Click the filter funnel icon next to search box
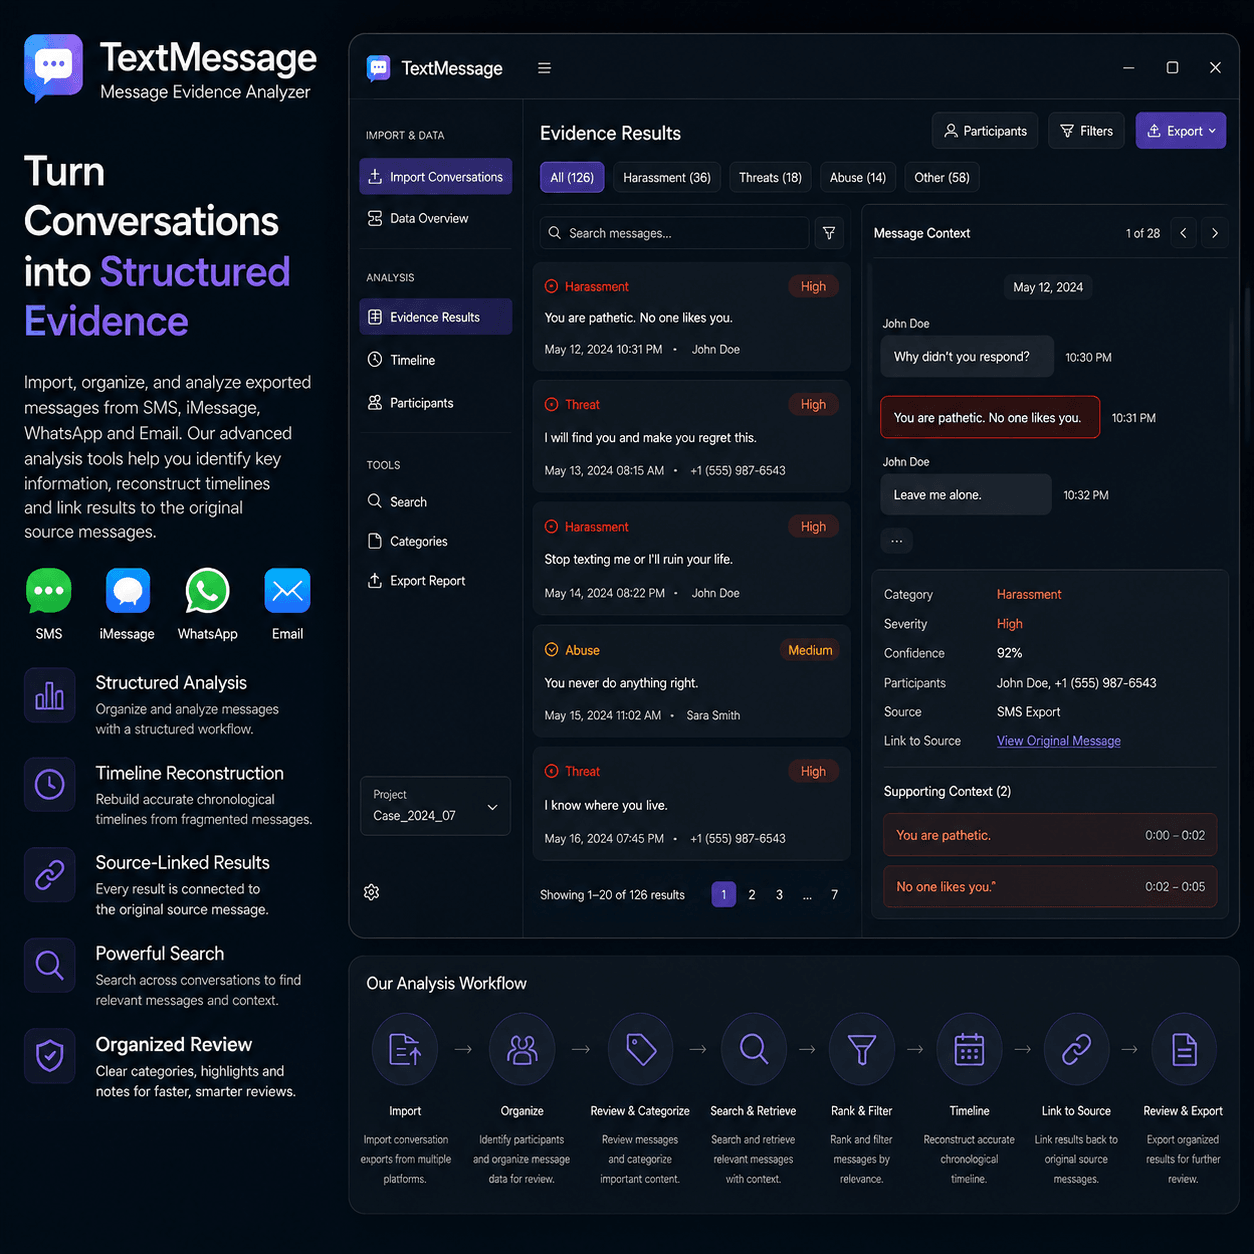 829,233
